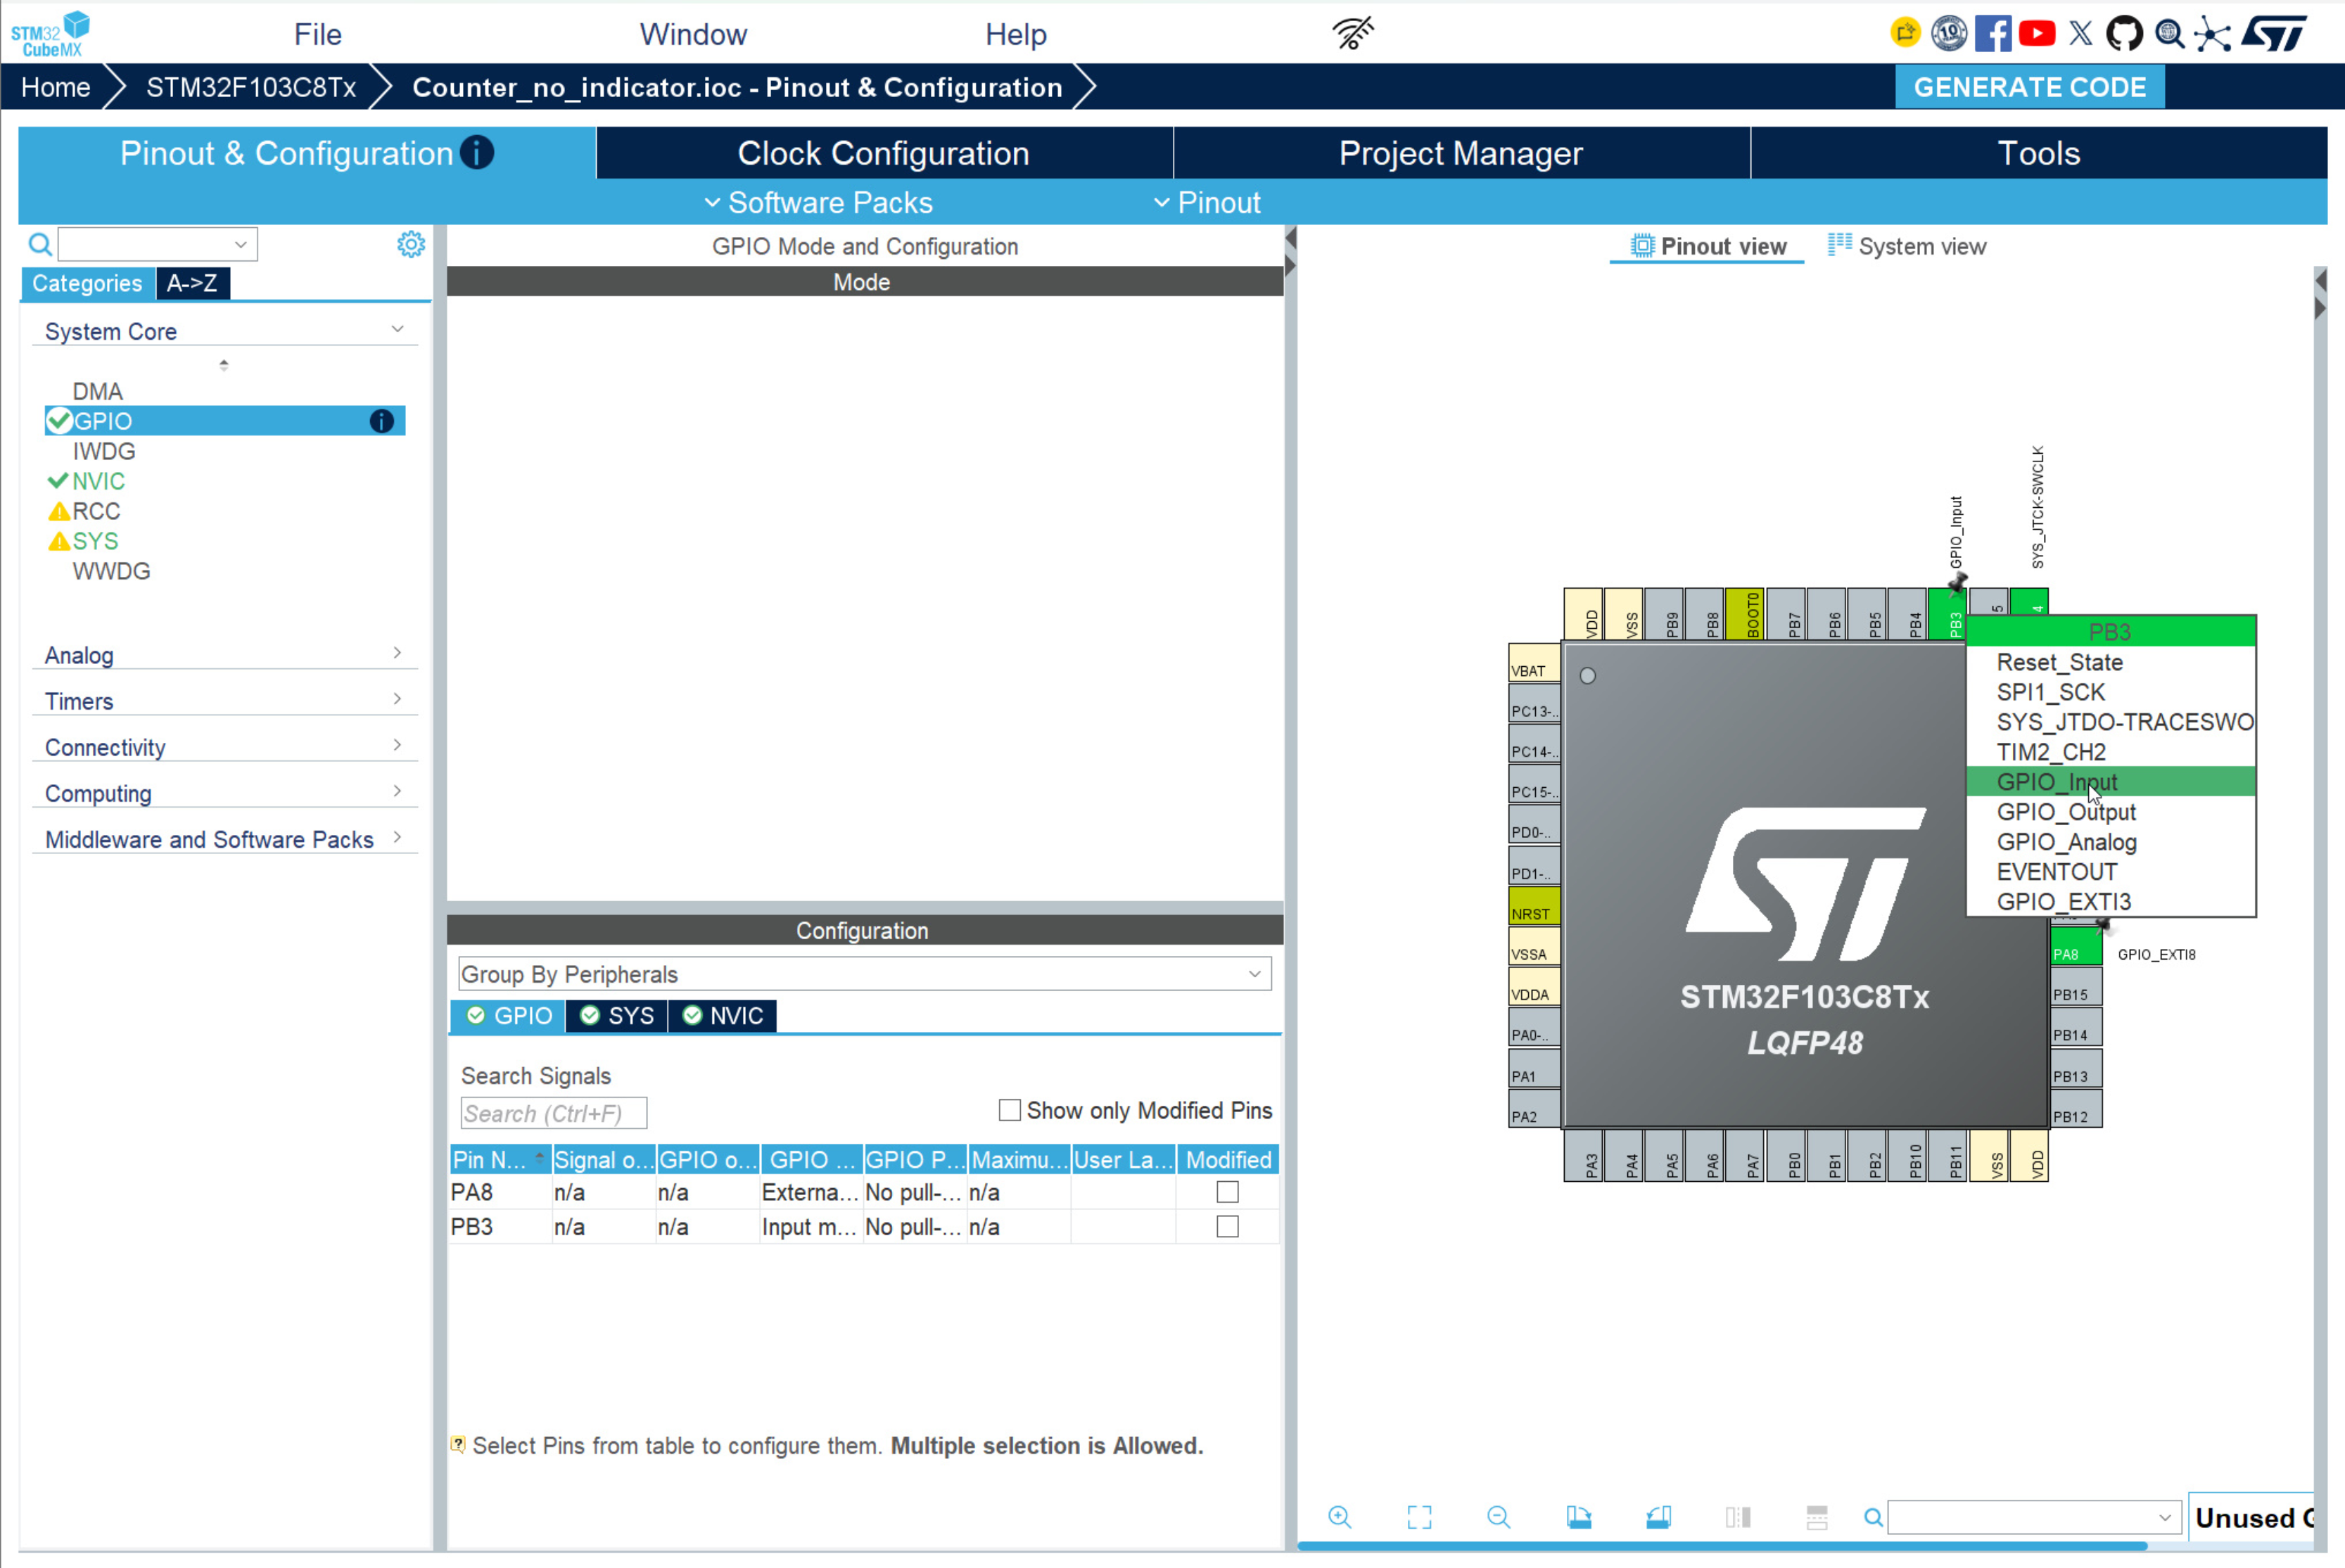Viewport: 2345px width, 1568px height.
Task: Open the yellow feedback sparkle icon
Action: 1905,33
